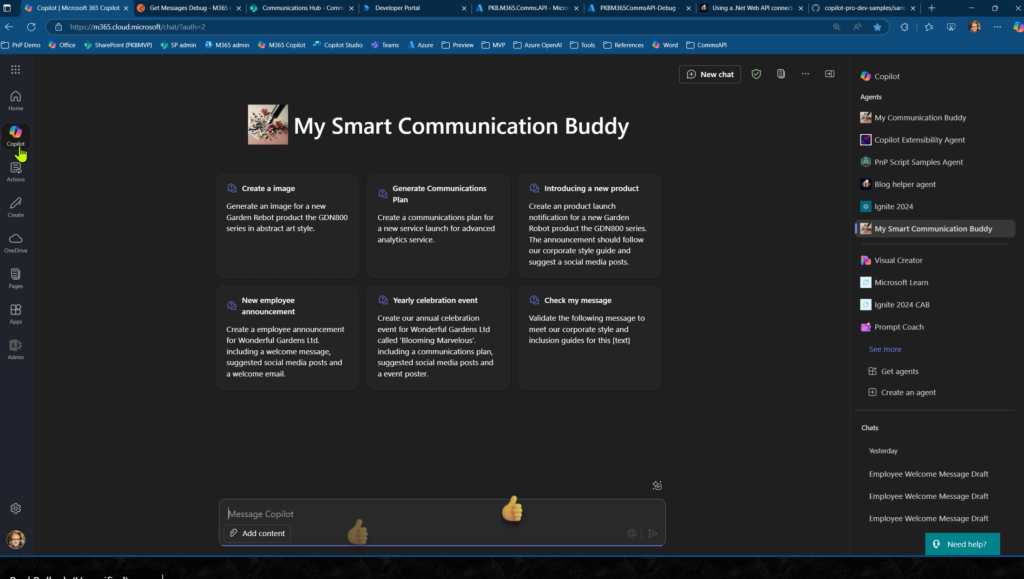This screenshot has width=1024, height=579.
Task: Open Pages in the left rail
Action: click(16, 278)
